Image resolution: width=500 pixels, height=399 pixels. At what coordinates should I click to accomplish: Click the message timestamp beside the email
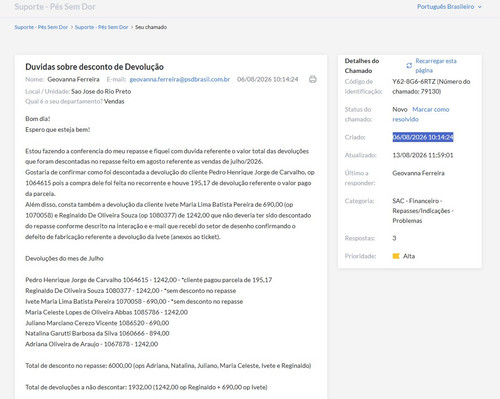click(268, 79)
